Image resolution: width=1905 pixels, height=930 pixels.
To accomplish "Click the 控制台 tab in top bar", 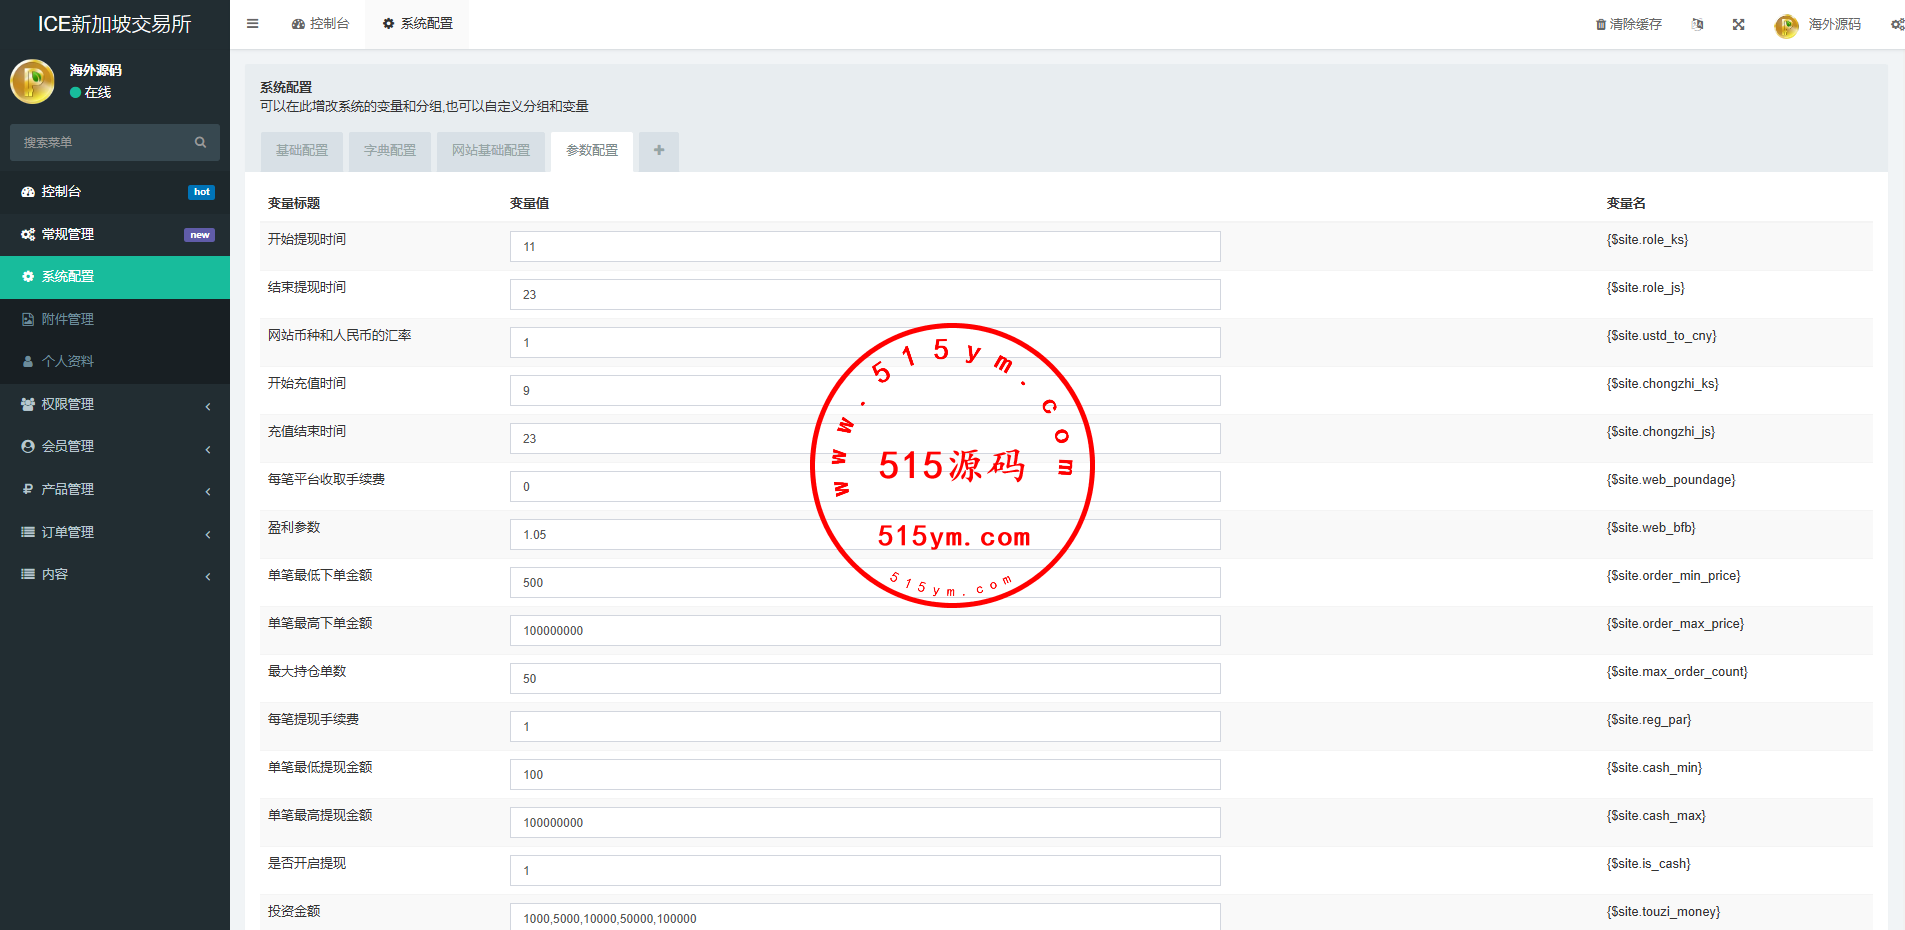I will coord(321,24).
